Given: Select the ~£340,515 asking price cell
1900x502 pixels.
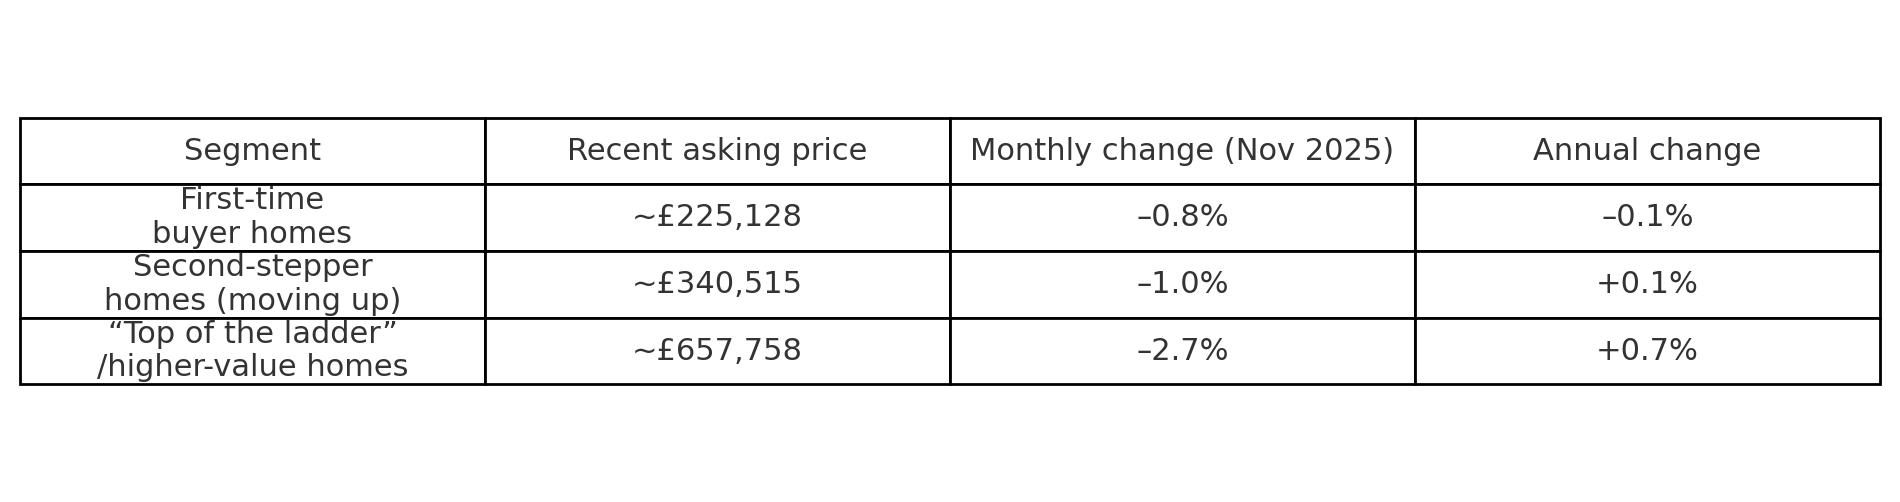Looking at the screenshot, I should pos(717,284).
